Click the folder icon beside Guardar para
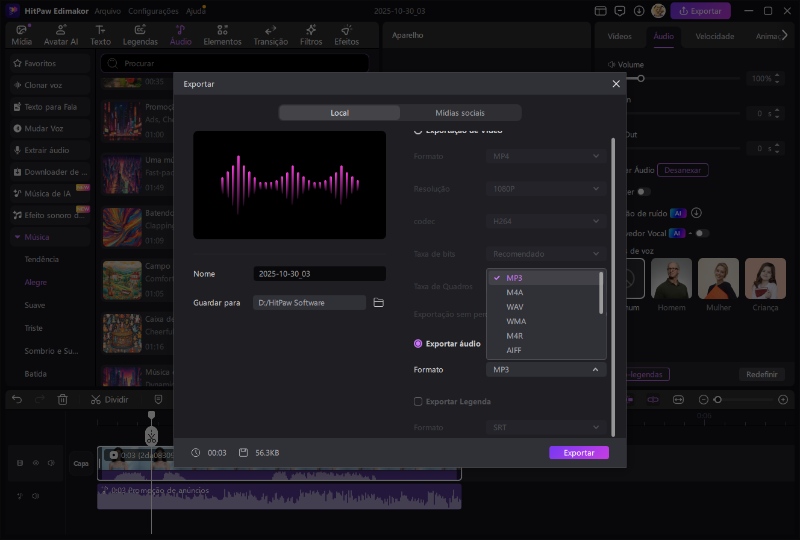The width and height of the screenshot is (800, 540). click(378, 302)
